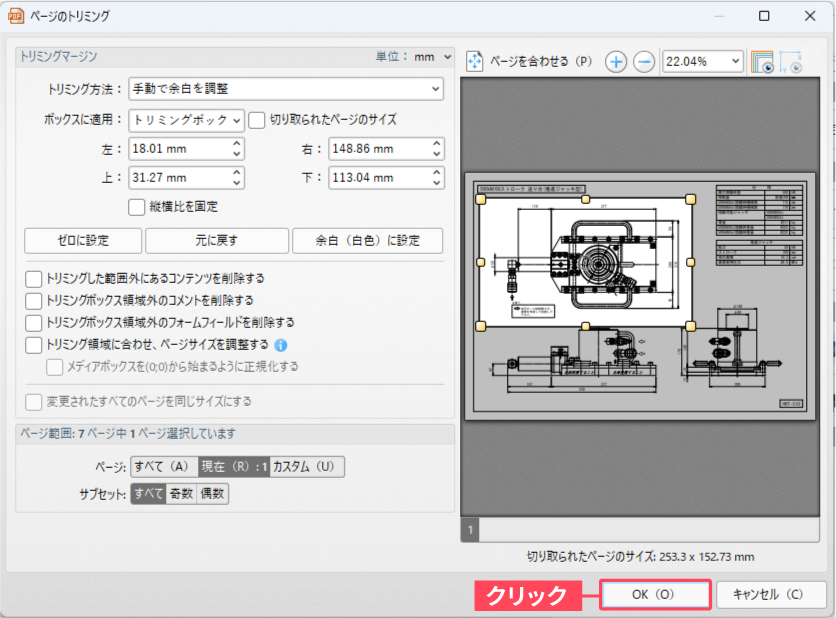Click the 左 margin field showing 18.01 mm
This screenshot has width=836, height=618.
[x=180, y=149]
